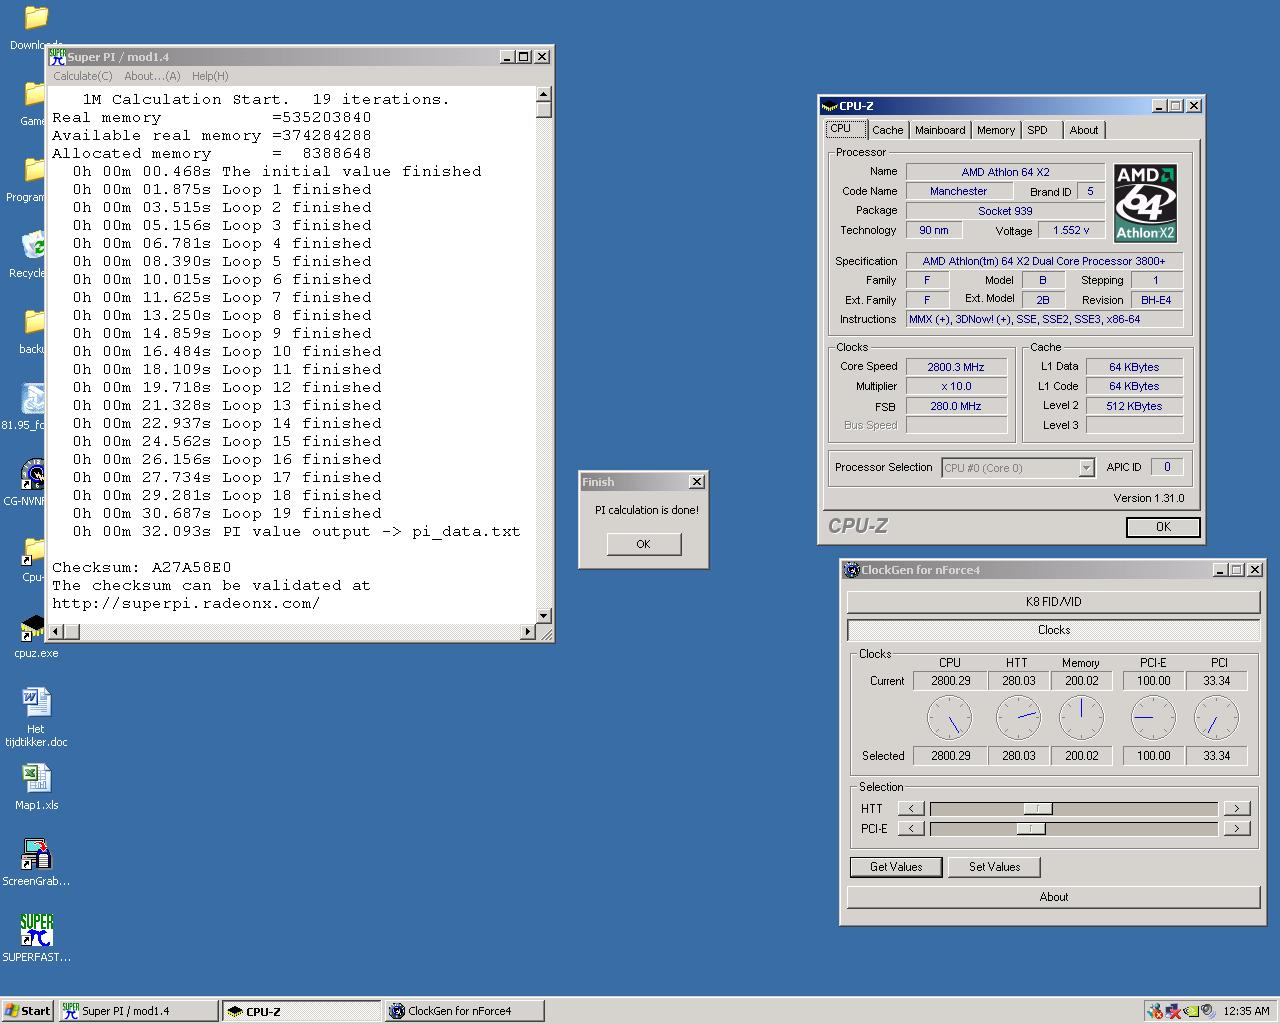Click PCI-E slider left arrow
The width and height of the screenshot is (1280, 1024).
pyautogui.click(x=911, y=828)
